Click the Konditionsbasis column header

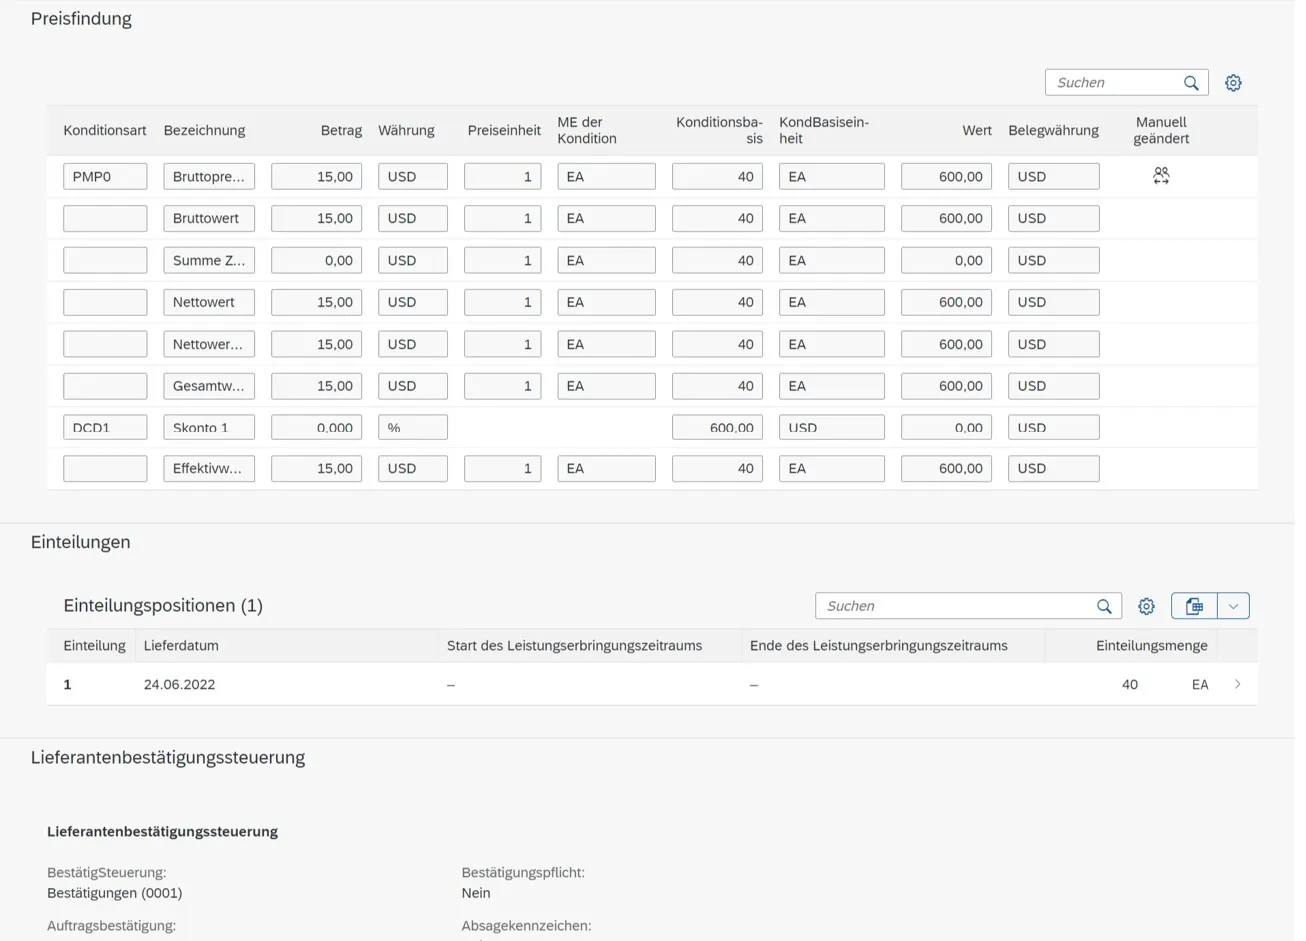(719, 130)
